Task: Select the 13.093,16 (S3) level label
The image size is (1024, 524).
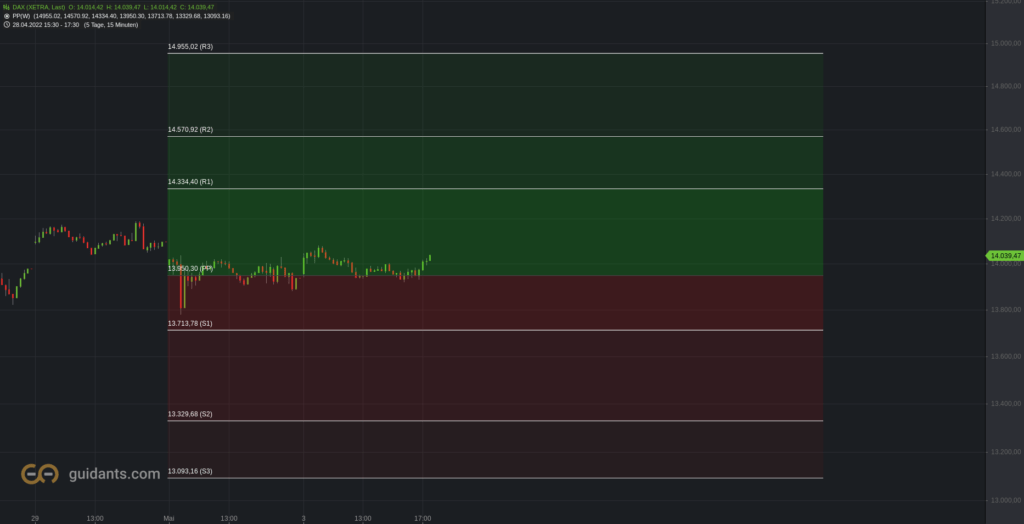Action: coord(190,471)
